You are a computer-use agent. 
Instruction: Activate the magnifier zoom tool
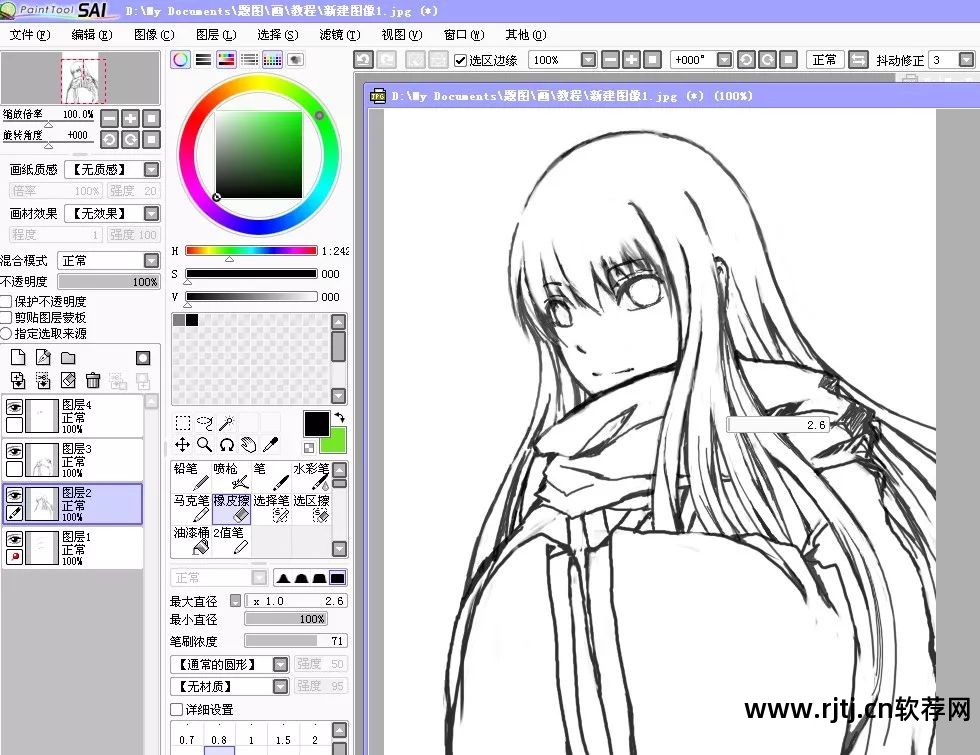pos(204,444)
